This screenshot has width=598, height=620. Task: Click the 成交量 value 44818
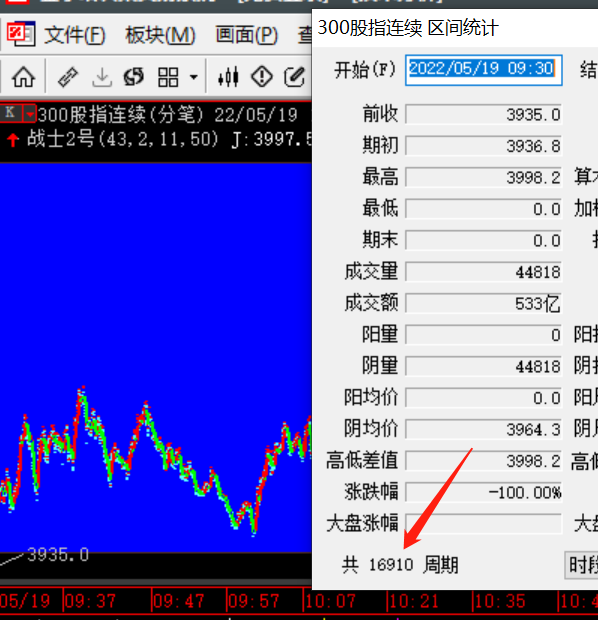coord(484,272)
